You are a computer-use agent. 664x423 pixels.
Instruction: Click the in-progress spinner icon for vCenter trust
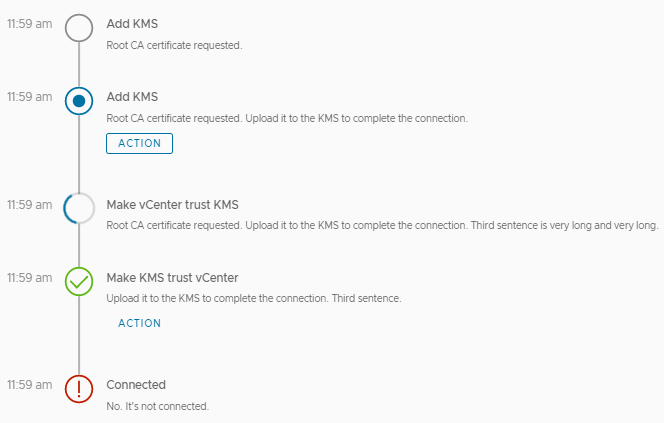(79, 208)
